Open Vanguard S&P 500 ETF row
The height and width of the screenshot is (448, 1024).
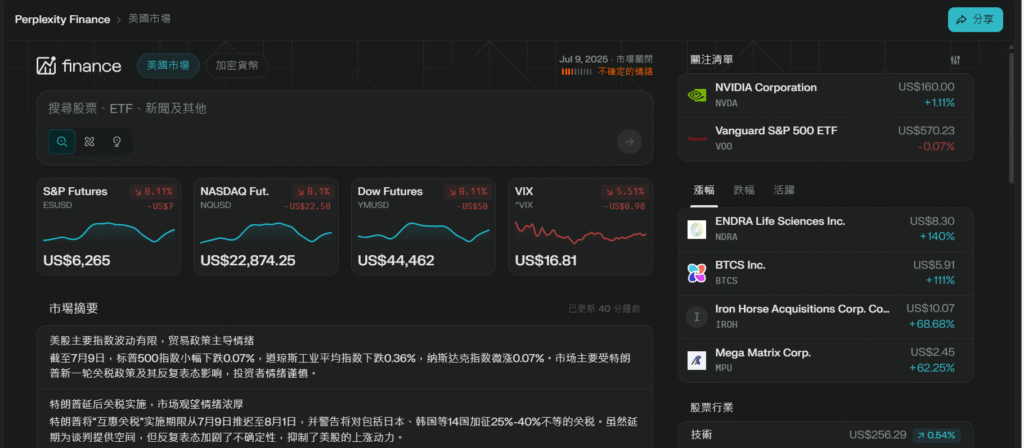point(825,138)
